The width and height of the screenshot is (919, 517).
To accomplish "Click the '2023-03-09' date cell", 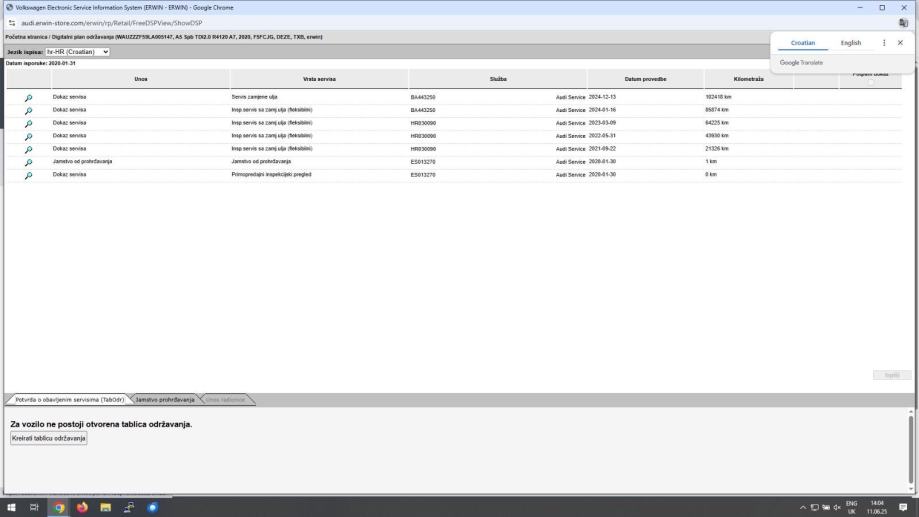I will pos(602,123).
